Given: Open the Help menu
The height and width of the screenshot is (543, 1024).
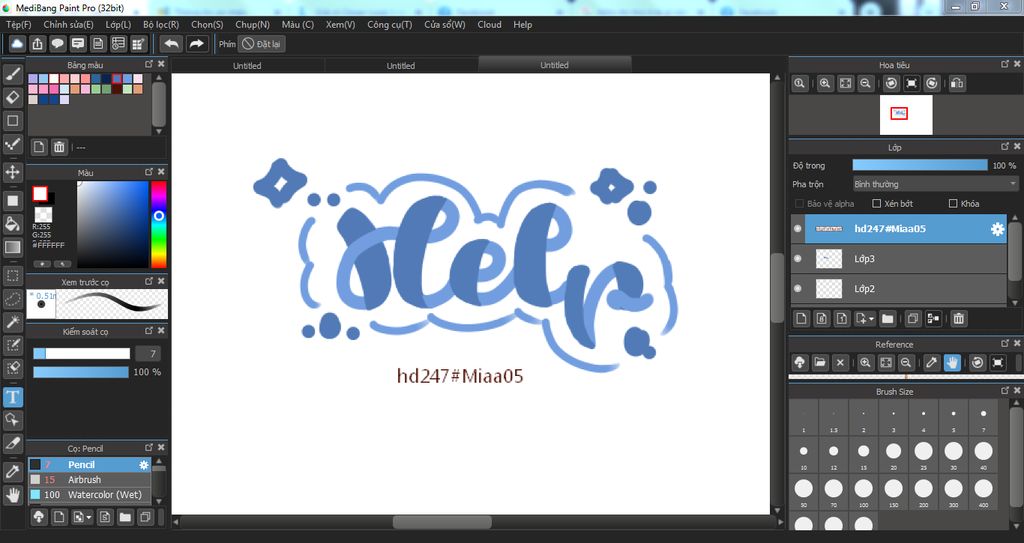Looking at the screenshot, I should tap(522, 24).
